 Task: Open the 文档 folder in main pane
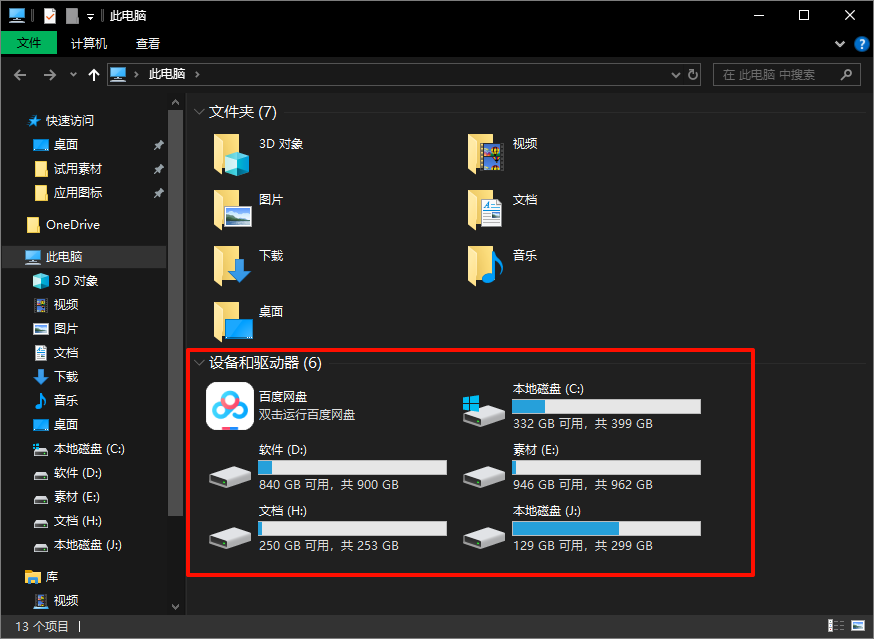pos(485,210)
